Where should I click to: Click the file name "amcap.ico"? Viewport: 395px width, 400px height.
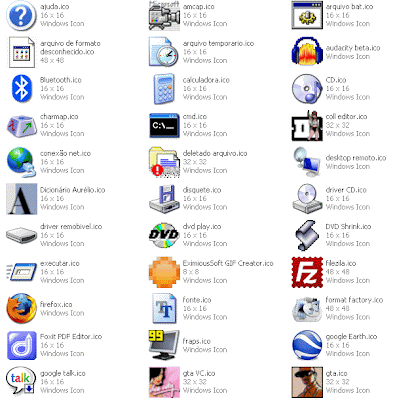(199, 7)
